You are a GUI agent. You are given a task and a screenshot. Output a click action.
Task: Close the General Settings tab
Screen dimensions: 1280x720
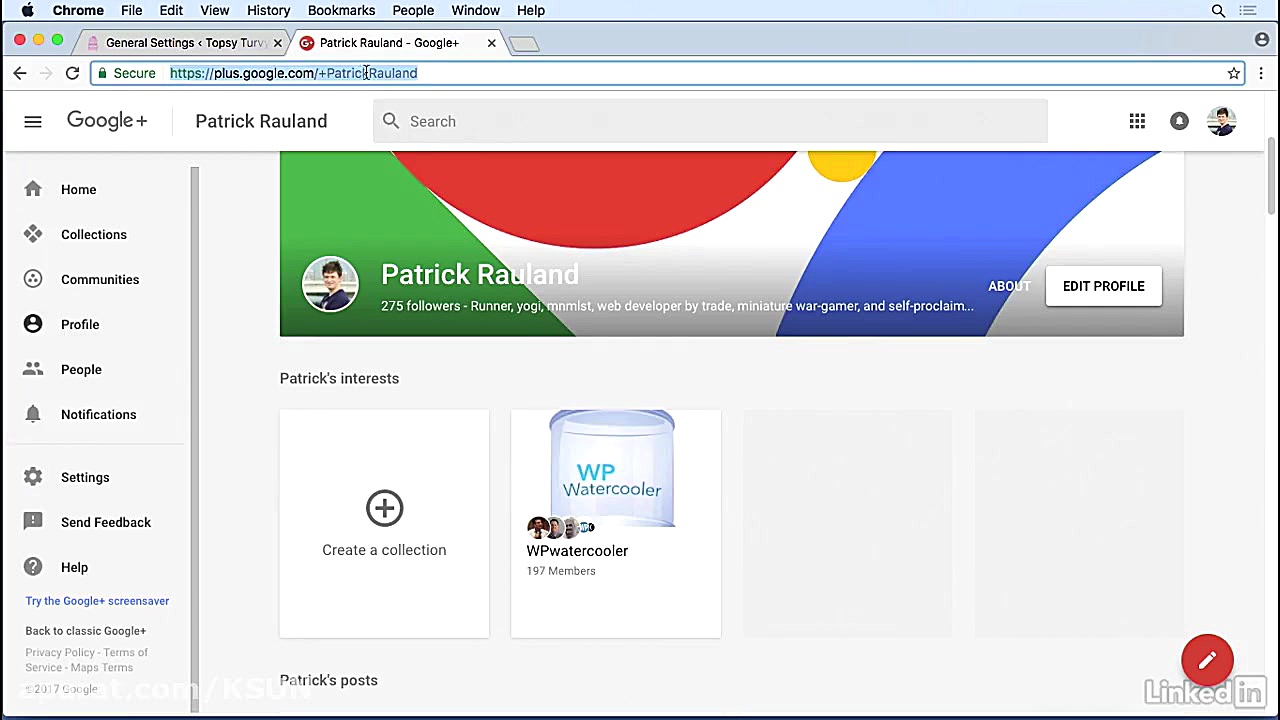tap(277, 43)
